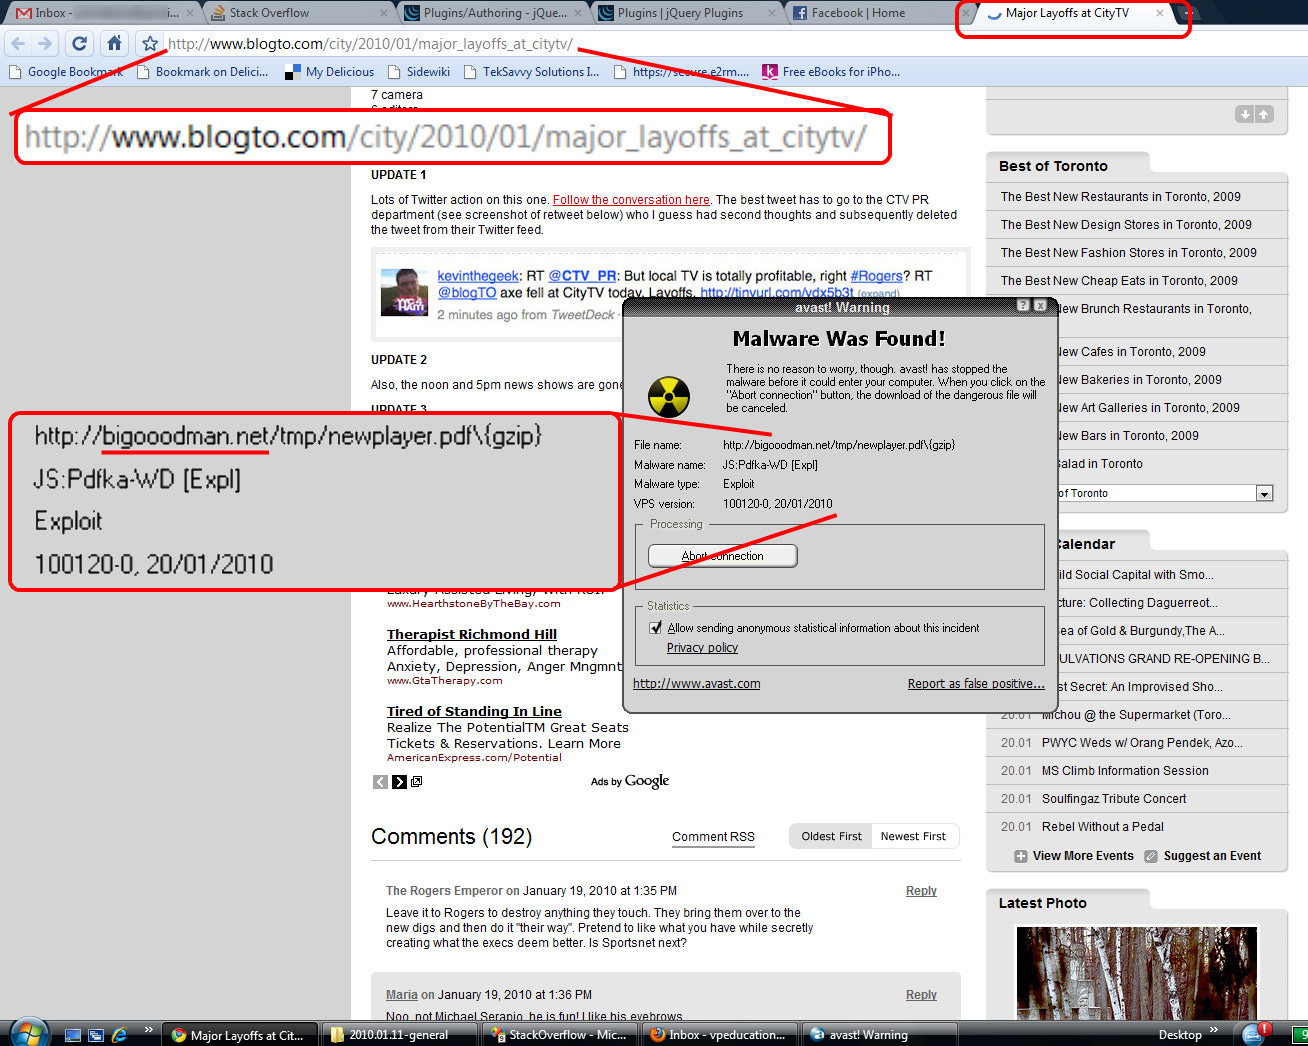Open the 'of Toronto' dropdown in the sidebar
Screen dimensions: 1308x1046
pyautogui.click(x=1265, y=492)
